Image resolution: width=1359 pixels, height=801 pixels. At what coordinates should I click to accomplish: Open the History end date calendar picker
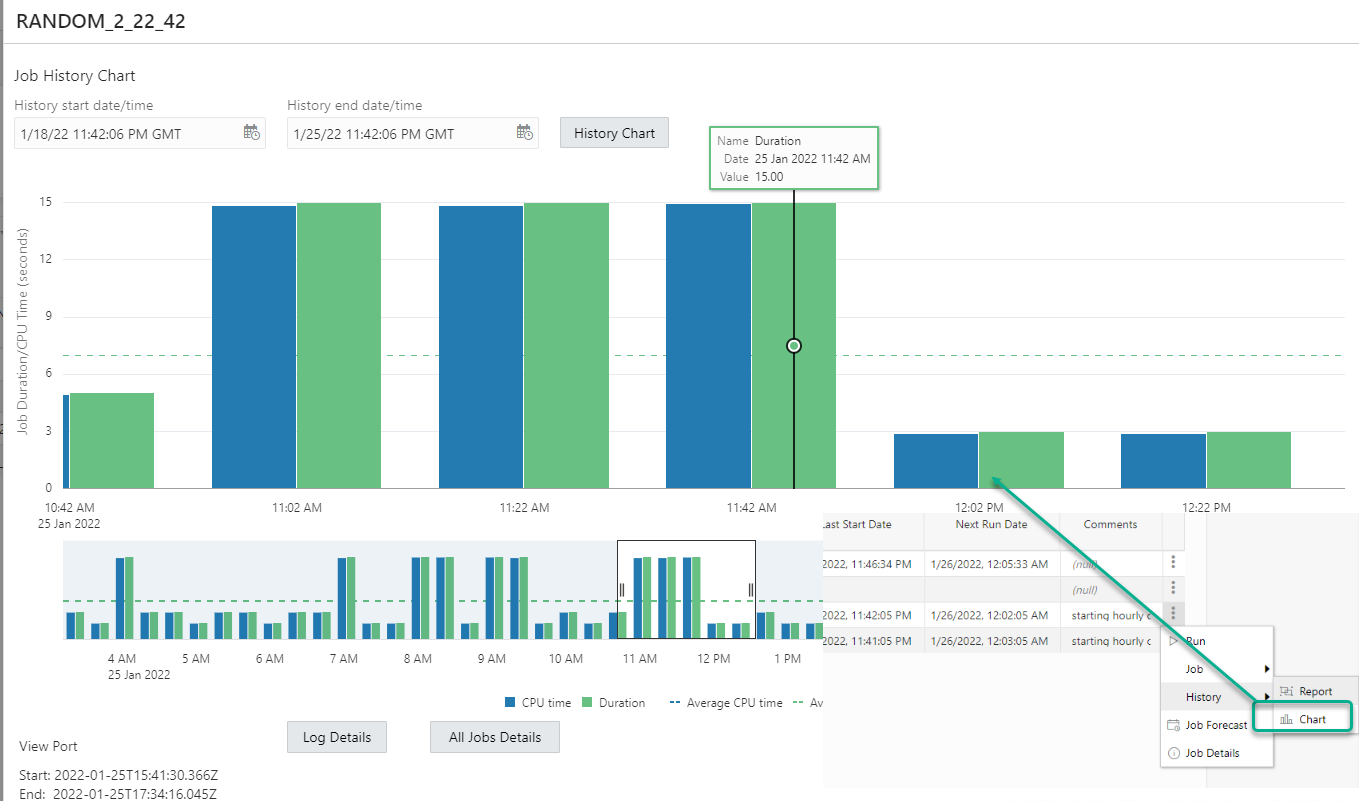pyautogui.click(x=525, y=133)
